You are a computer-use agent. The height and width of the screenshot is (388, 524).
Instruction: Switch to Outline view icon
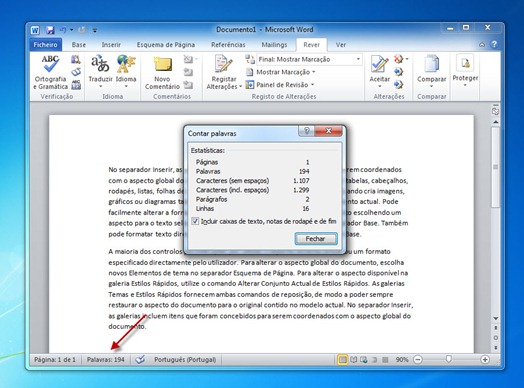(x=375, y=360)
